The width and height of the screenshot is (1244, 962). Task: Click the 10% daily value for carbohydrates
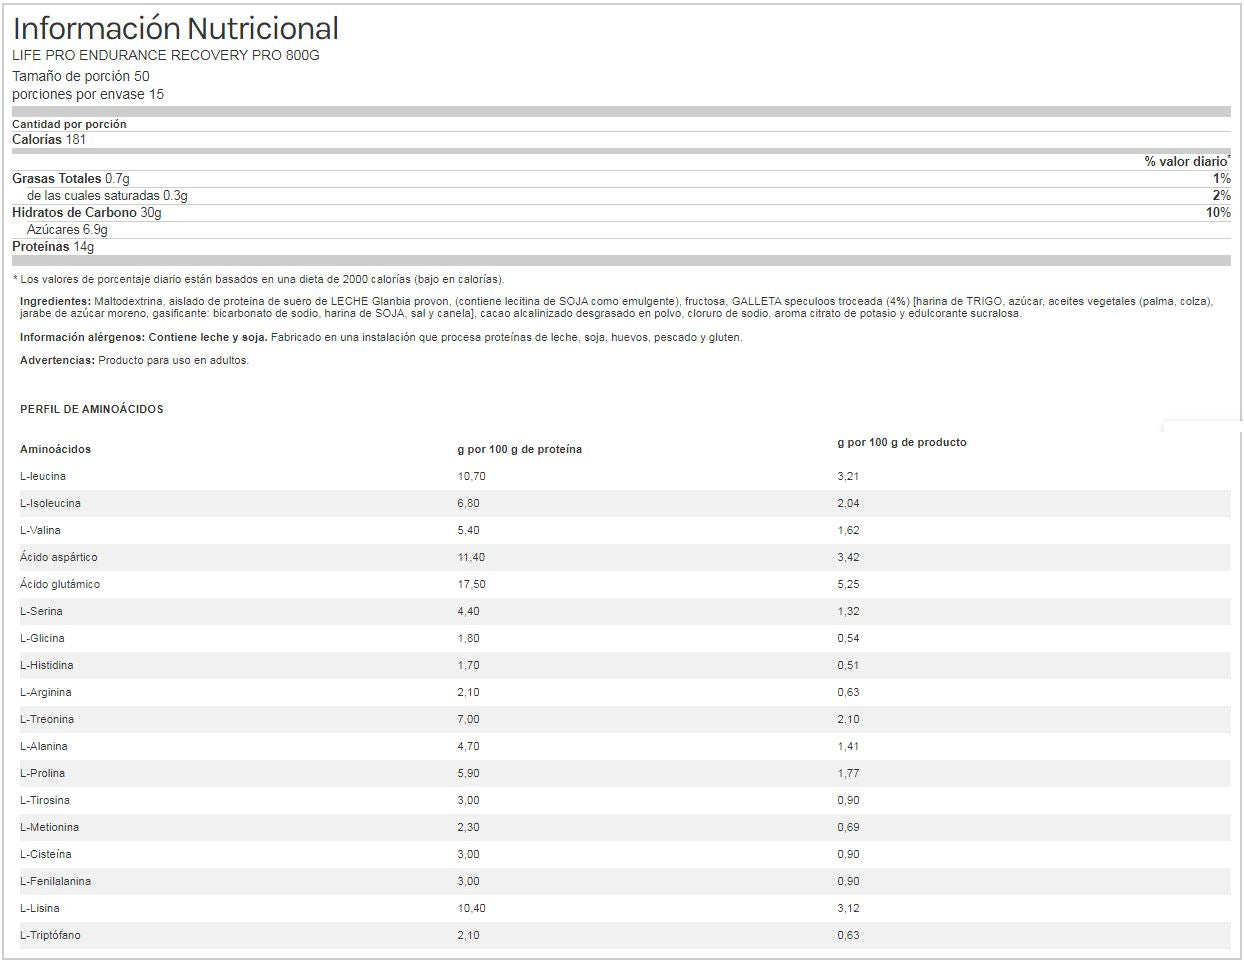point(1218,212)
